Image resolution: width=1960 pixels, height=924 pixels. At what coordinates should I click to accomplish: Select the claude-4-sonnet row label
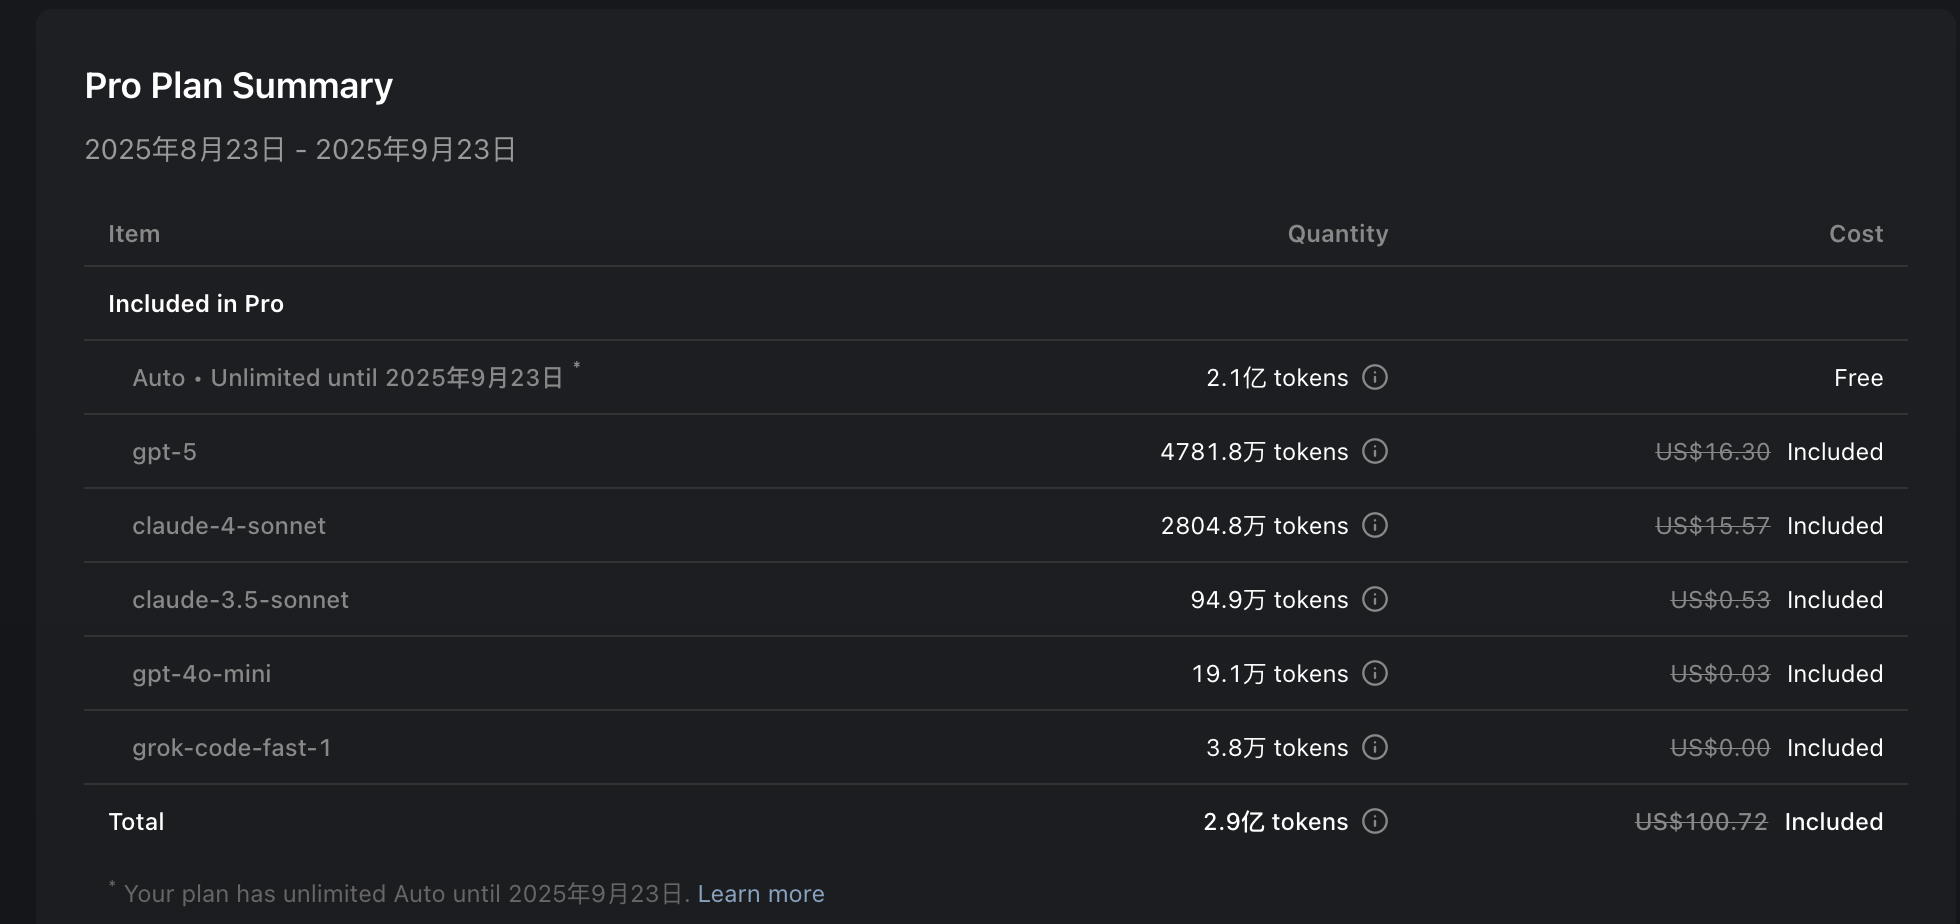coord(229,526)
